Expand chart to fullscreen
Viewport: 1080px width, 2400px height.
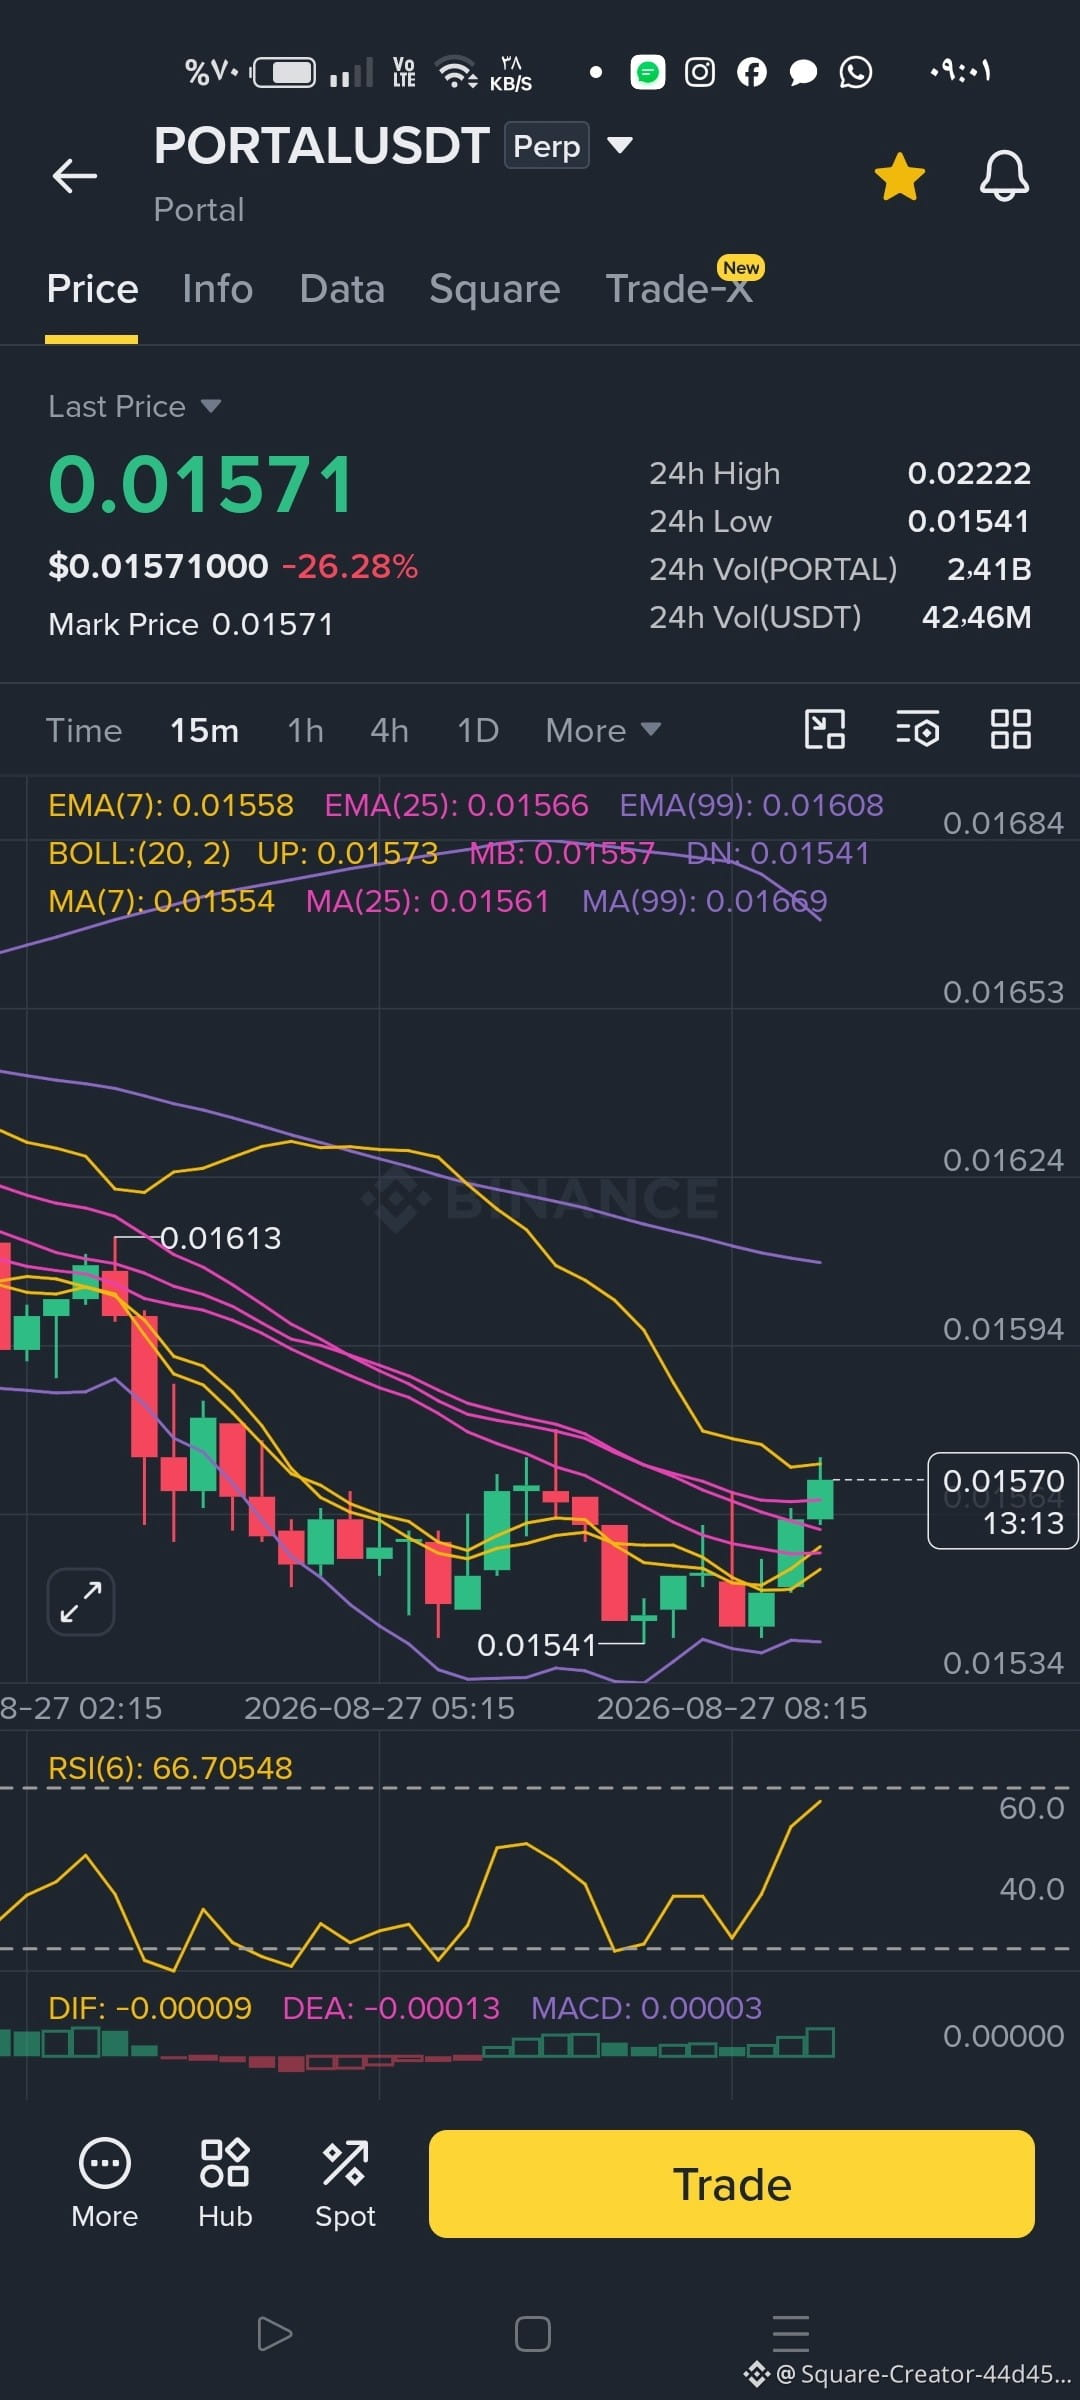[x=81, y=1602]
